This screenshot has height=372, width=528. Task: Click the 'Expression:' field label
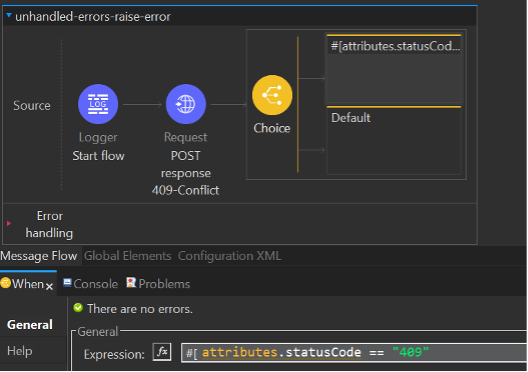pyautogui.click(x=114, y=354)
